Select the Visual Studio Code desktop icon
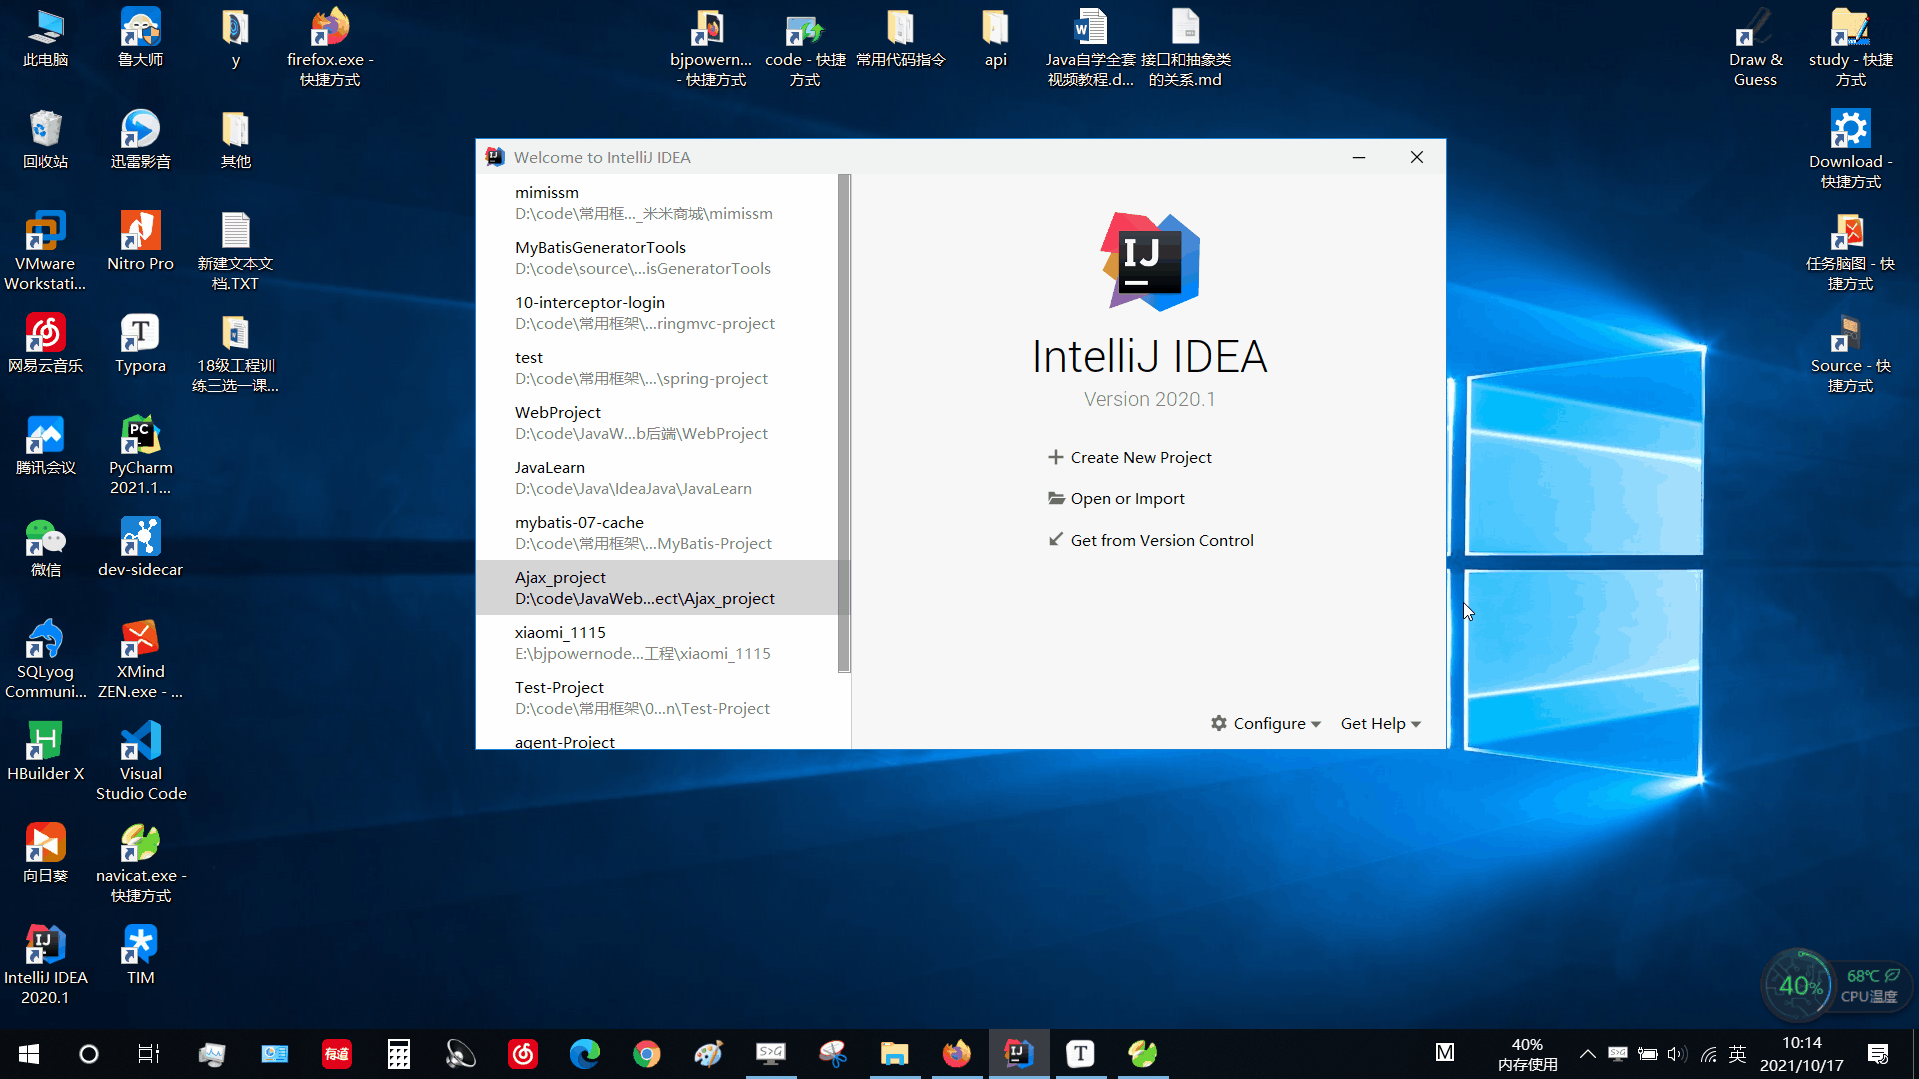This screenshot has width=1919, height=1079. pyautogui.click(x=141, y=762)
